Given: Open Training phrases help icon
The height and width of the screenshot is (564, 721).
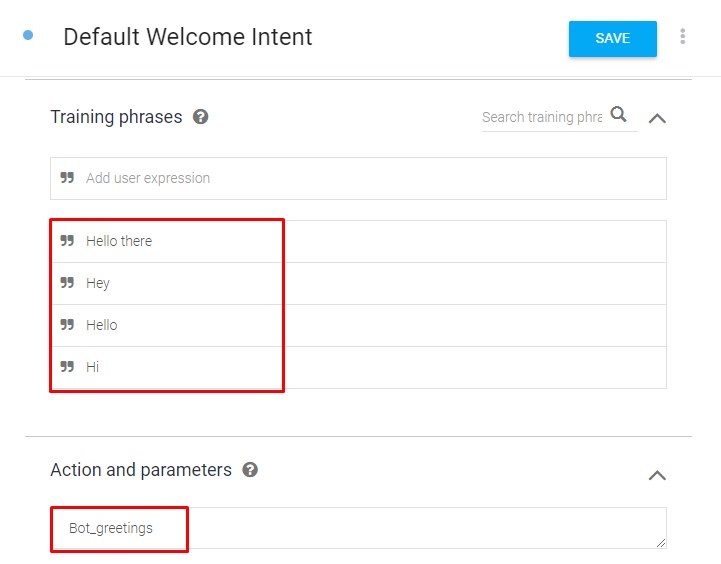Looking at the screenshot, I should click(201, 117).
